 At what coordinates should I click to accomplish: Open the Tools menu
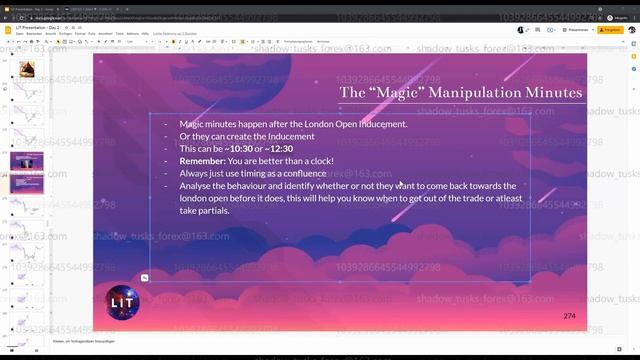click(x=120, y=33)
